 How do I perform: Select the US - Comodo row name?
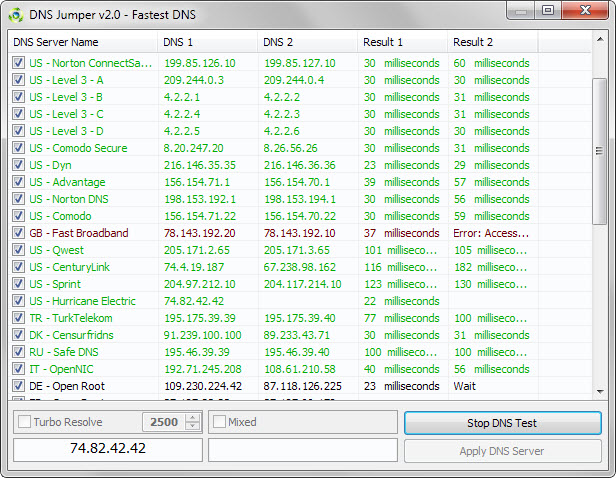60,216
